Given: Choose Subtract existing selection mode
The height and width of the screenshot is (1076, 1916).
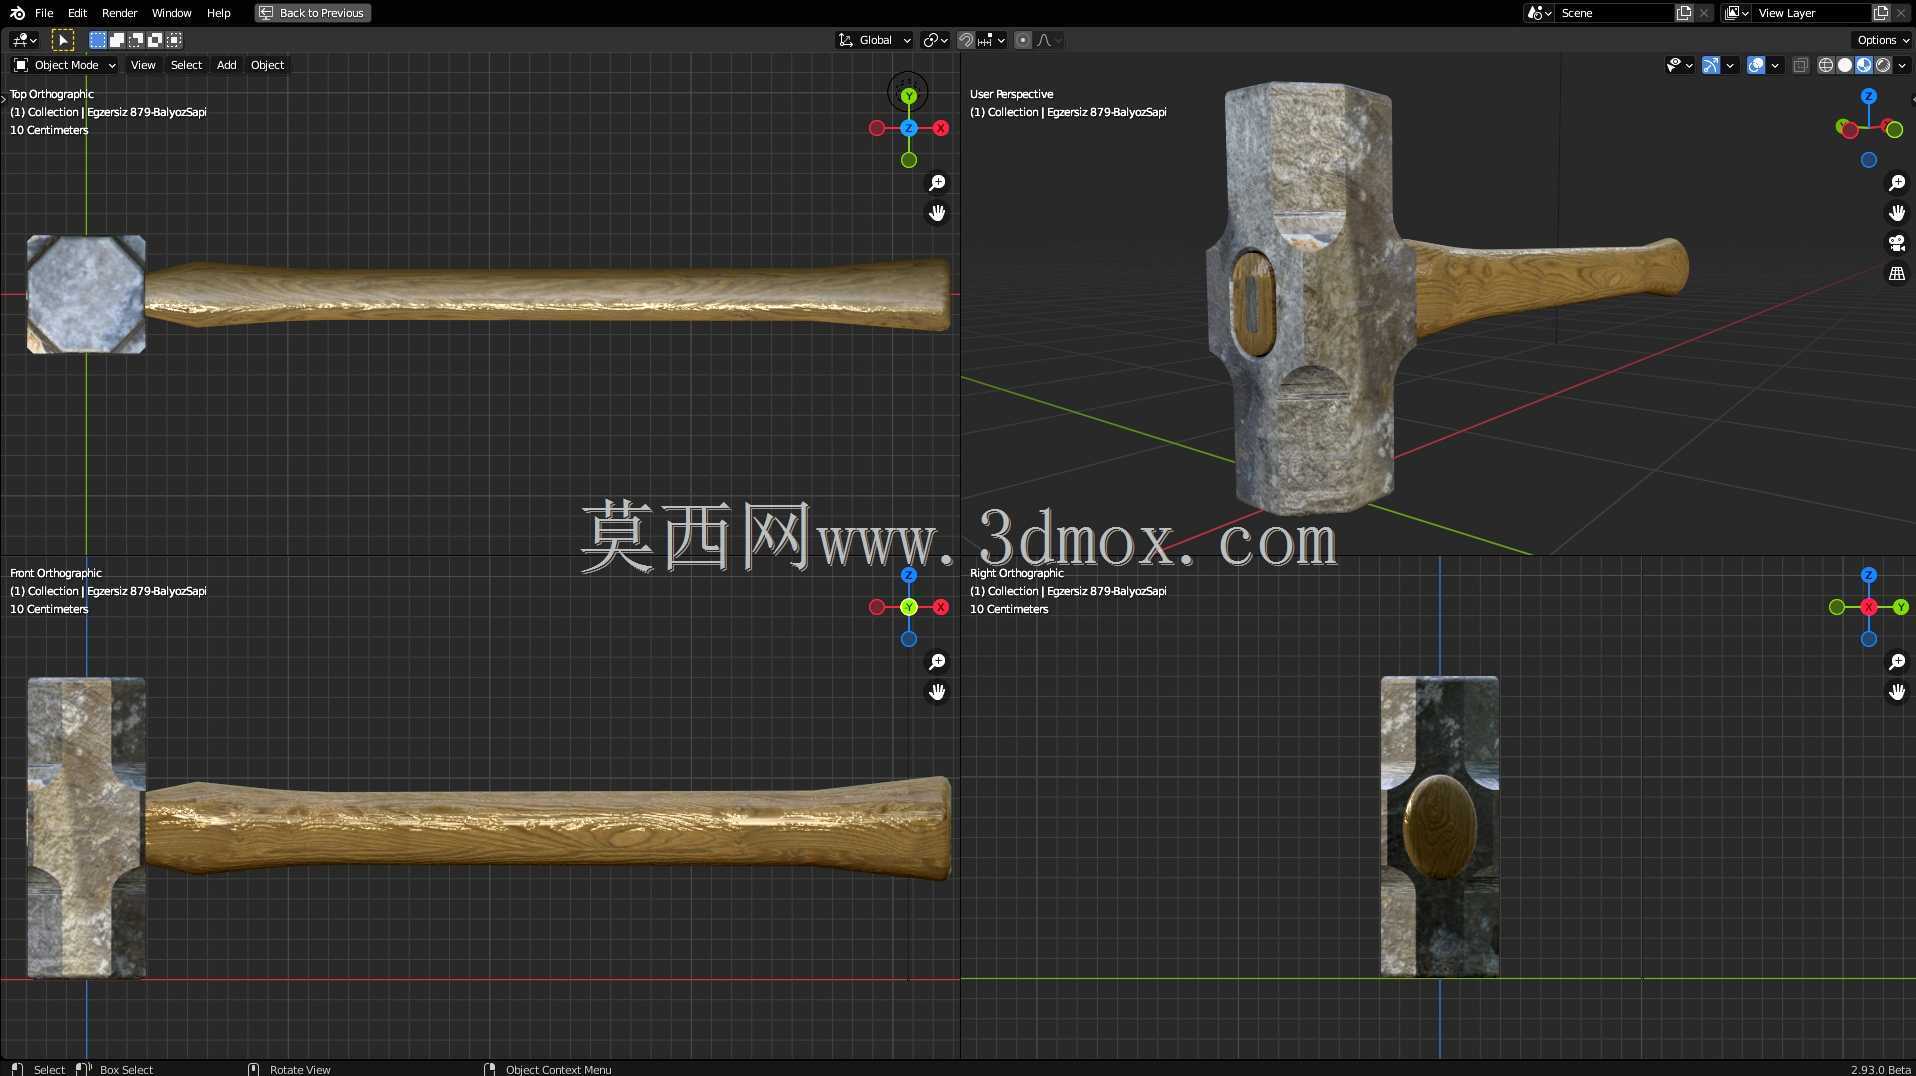Looking at the screenshot, I should [136, 40].
